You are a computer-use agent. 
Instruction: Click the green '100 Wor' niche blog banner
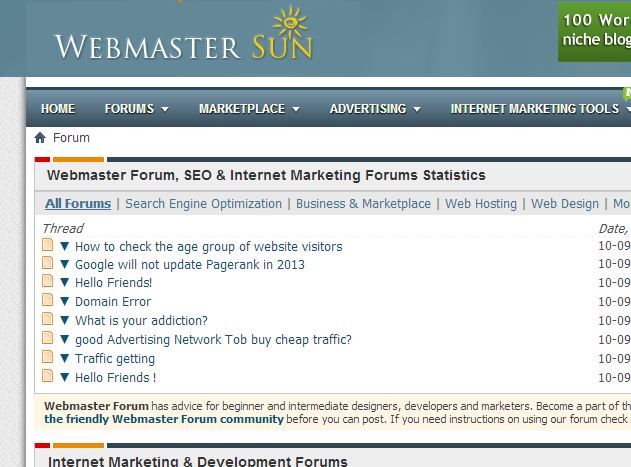(x=595, y=30)
